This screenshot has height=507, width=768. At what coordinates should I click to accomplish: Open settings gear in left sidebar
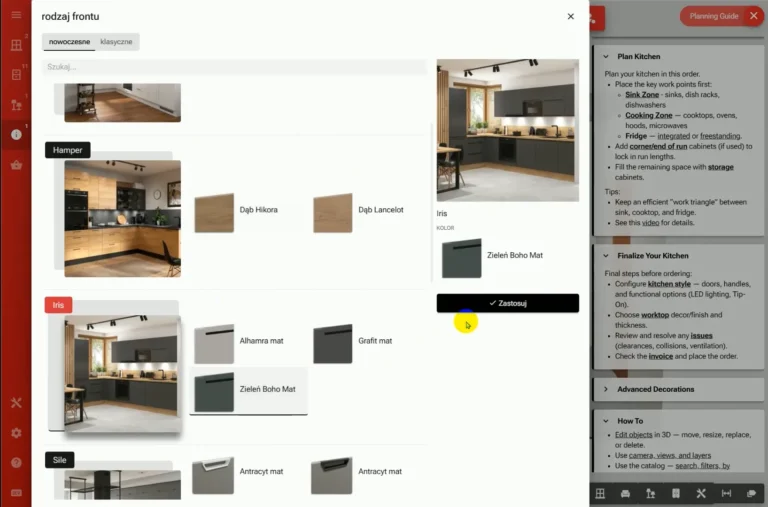15,433
